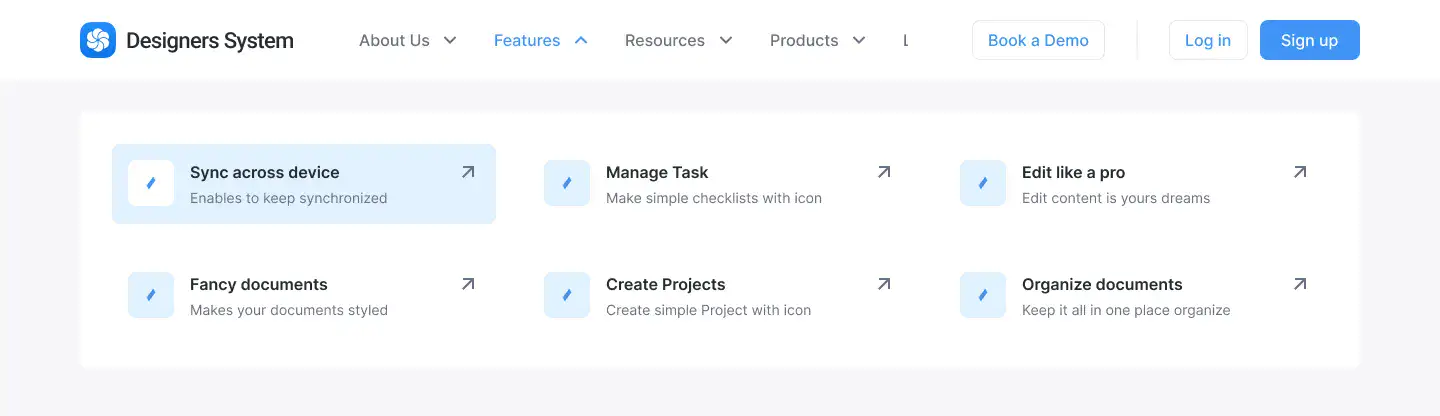Open the Resources dropdown chevron

tap(726, 40)
